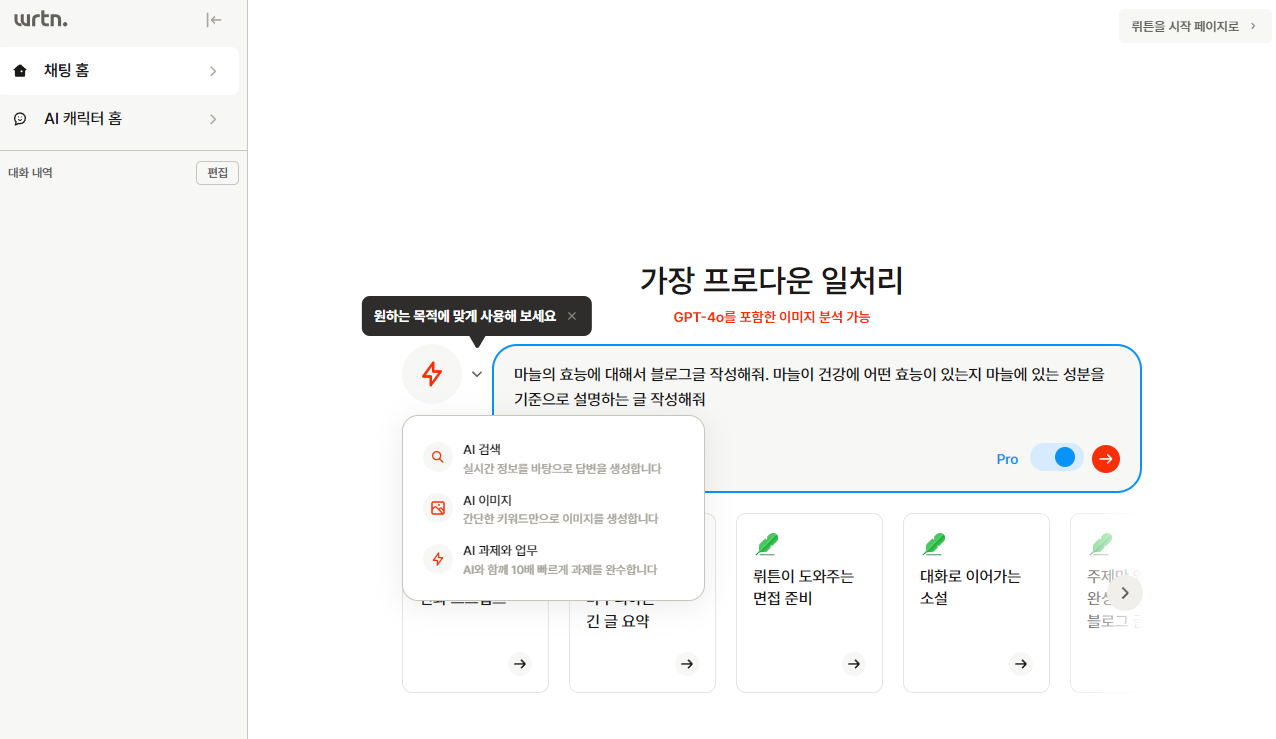
Task: Click the lightning bolt mode icon
Action: click(432, 374)
